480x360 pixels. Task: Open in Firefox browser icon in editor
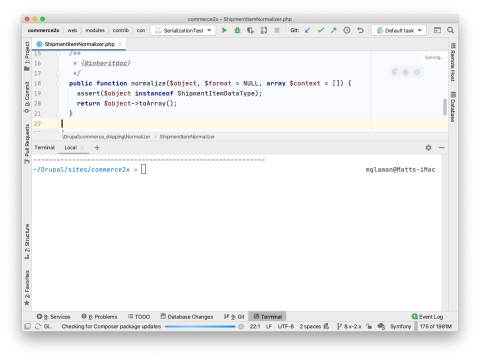pyautogui.click(x=406, y=72)
